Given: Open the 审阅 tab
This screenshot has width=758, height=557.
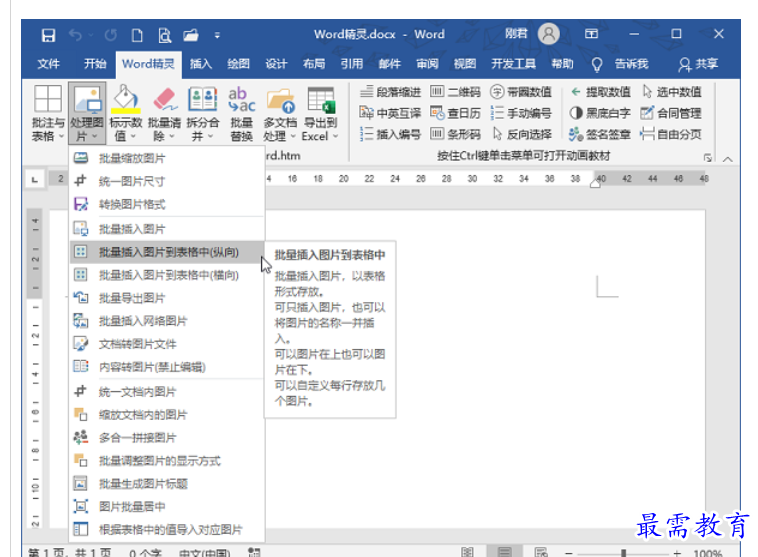Looking at the screenshot, I should coord(427,64).
